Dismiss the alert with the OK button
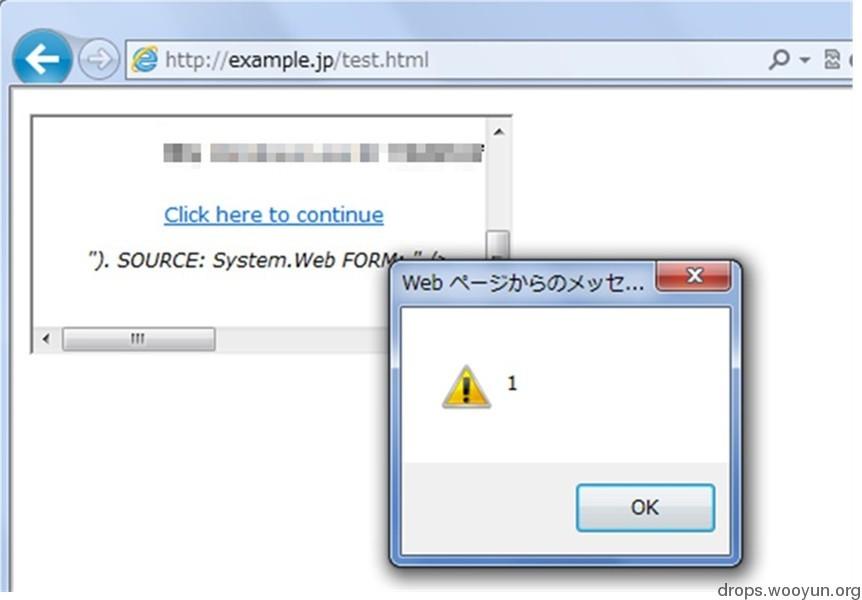Screen dimensions: 862x600 (x=645, y=508)
